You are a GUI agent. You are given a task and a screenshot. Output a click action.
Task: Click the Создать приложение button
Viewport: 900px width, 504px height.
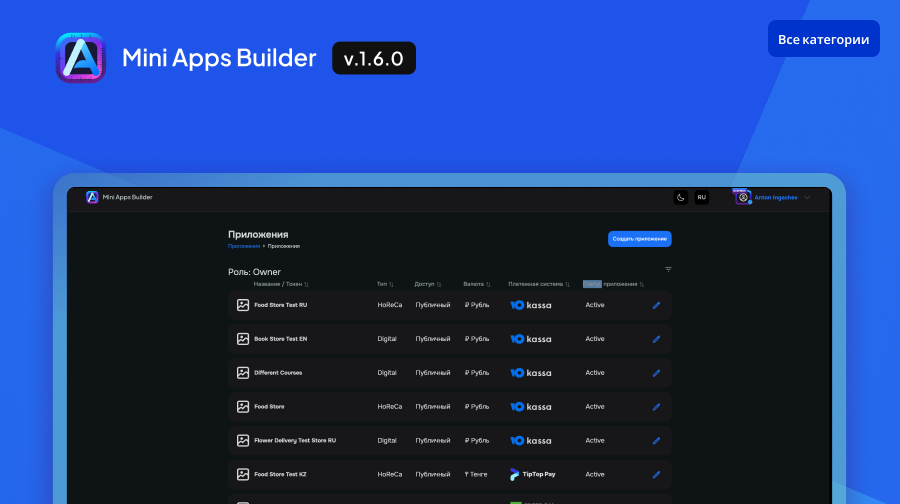click(639, 239)
